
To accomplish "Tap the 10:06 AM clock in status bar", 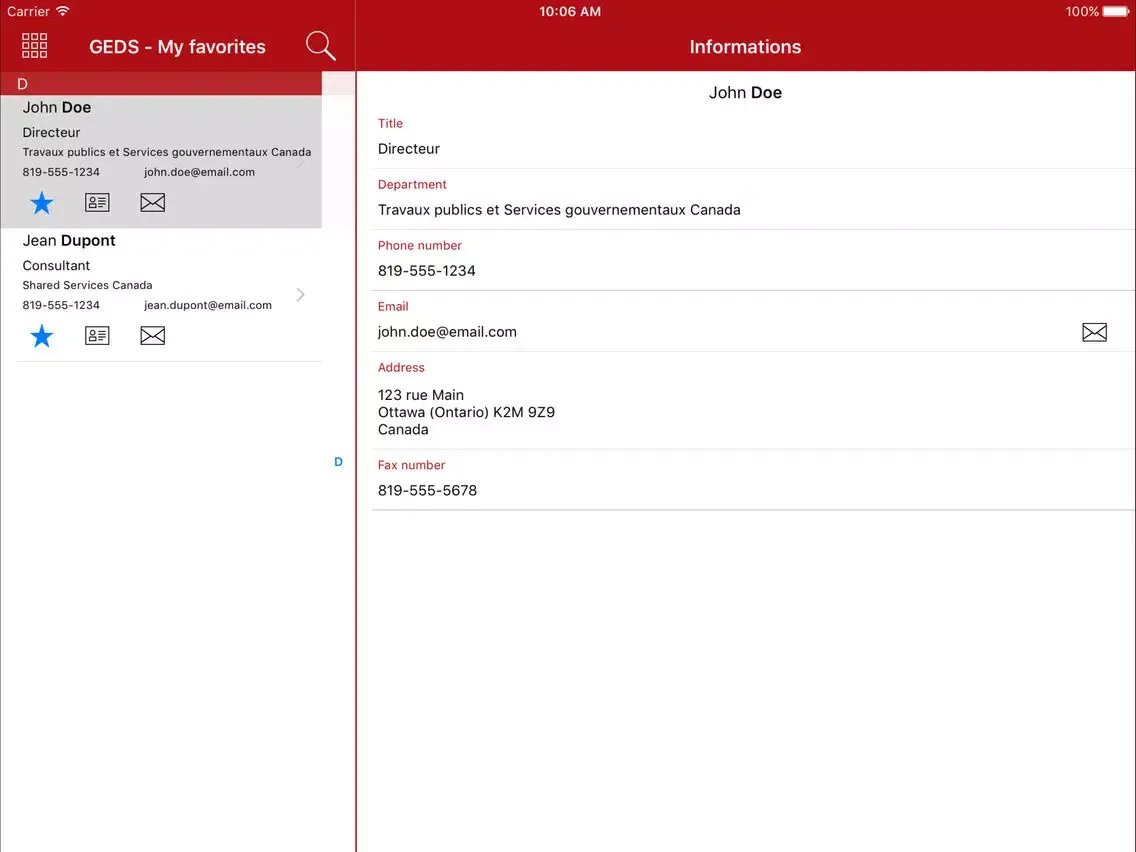I will point(570,12).
